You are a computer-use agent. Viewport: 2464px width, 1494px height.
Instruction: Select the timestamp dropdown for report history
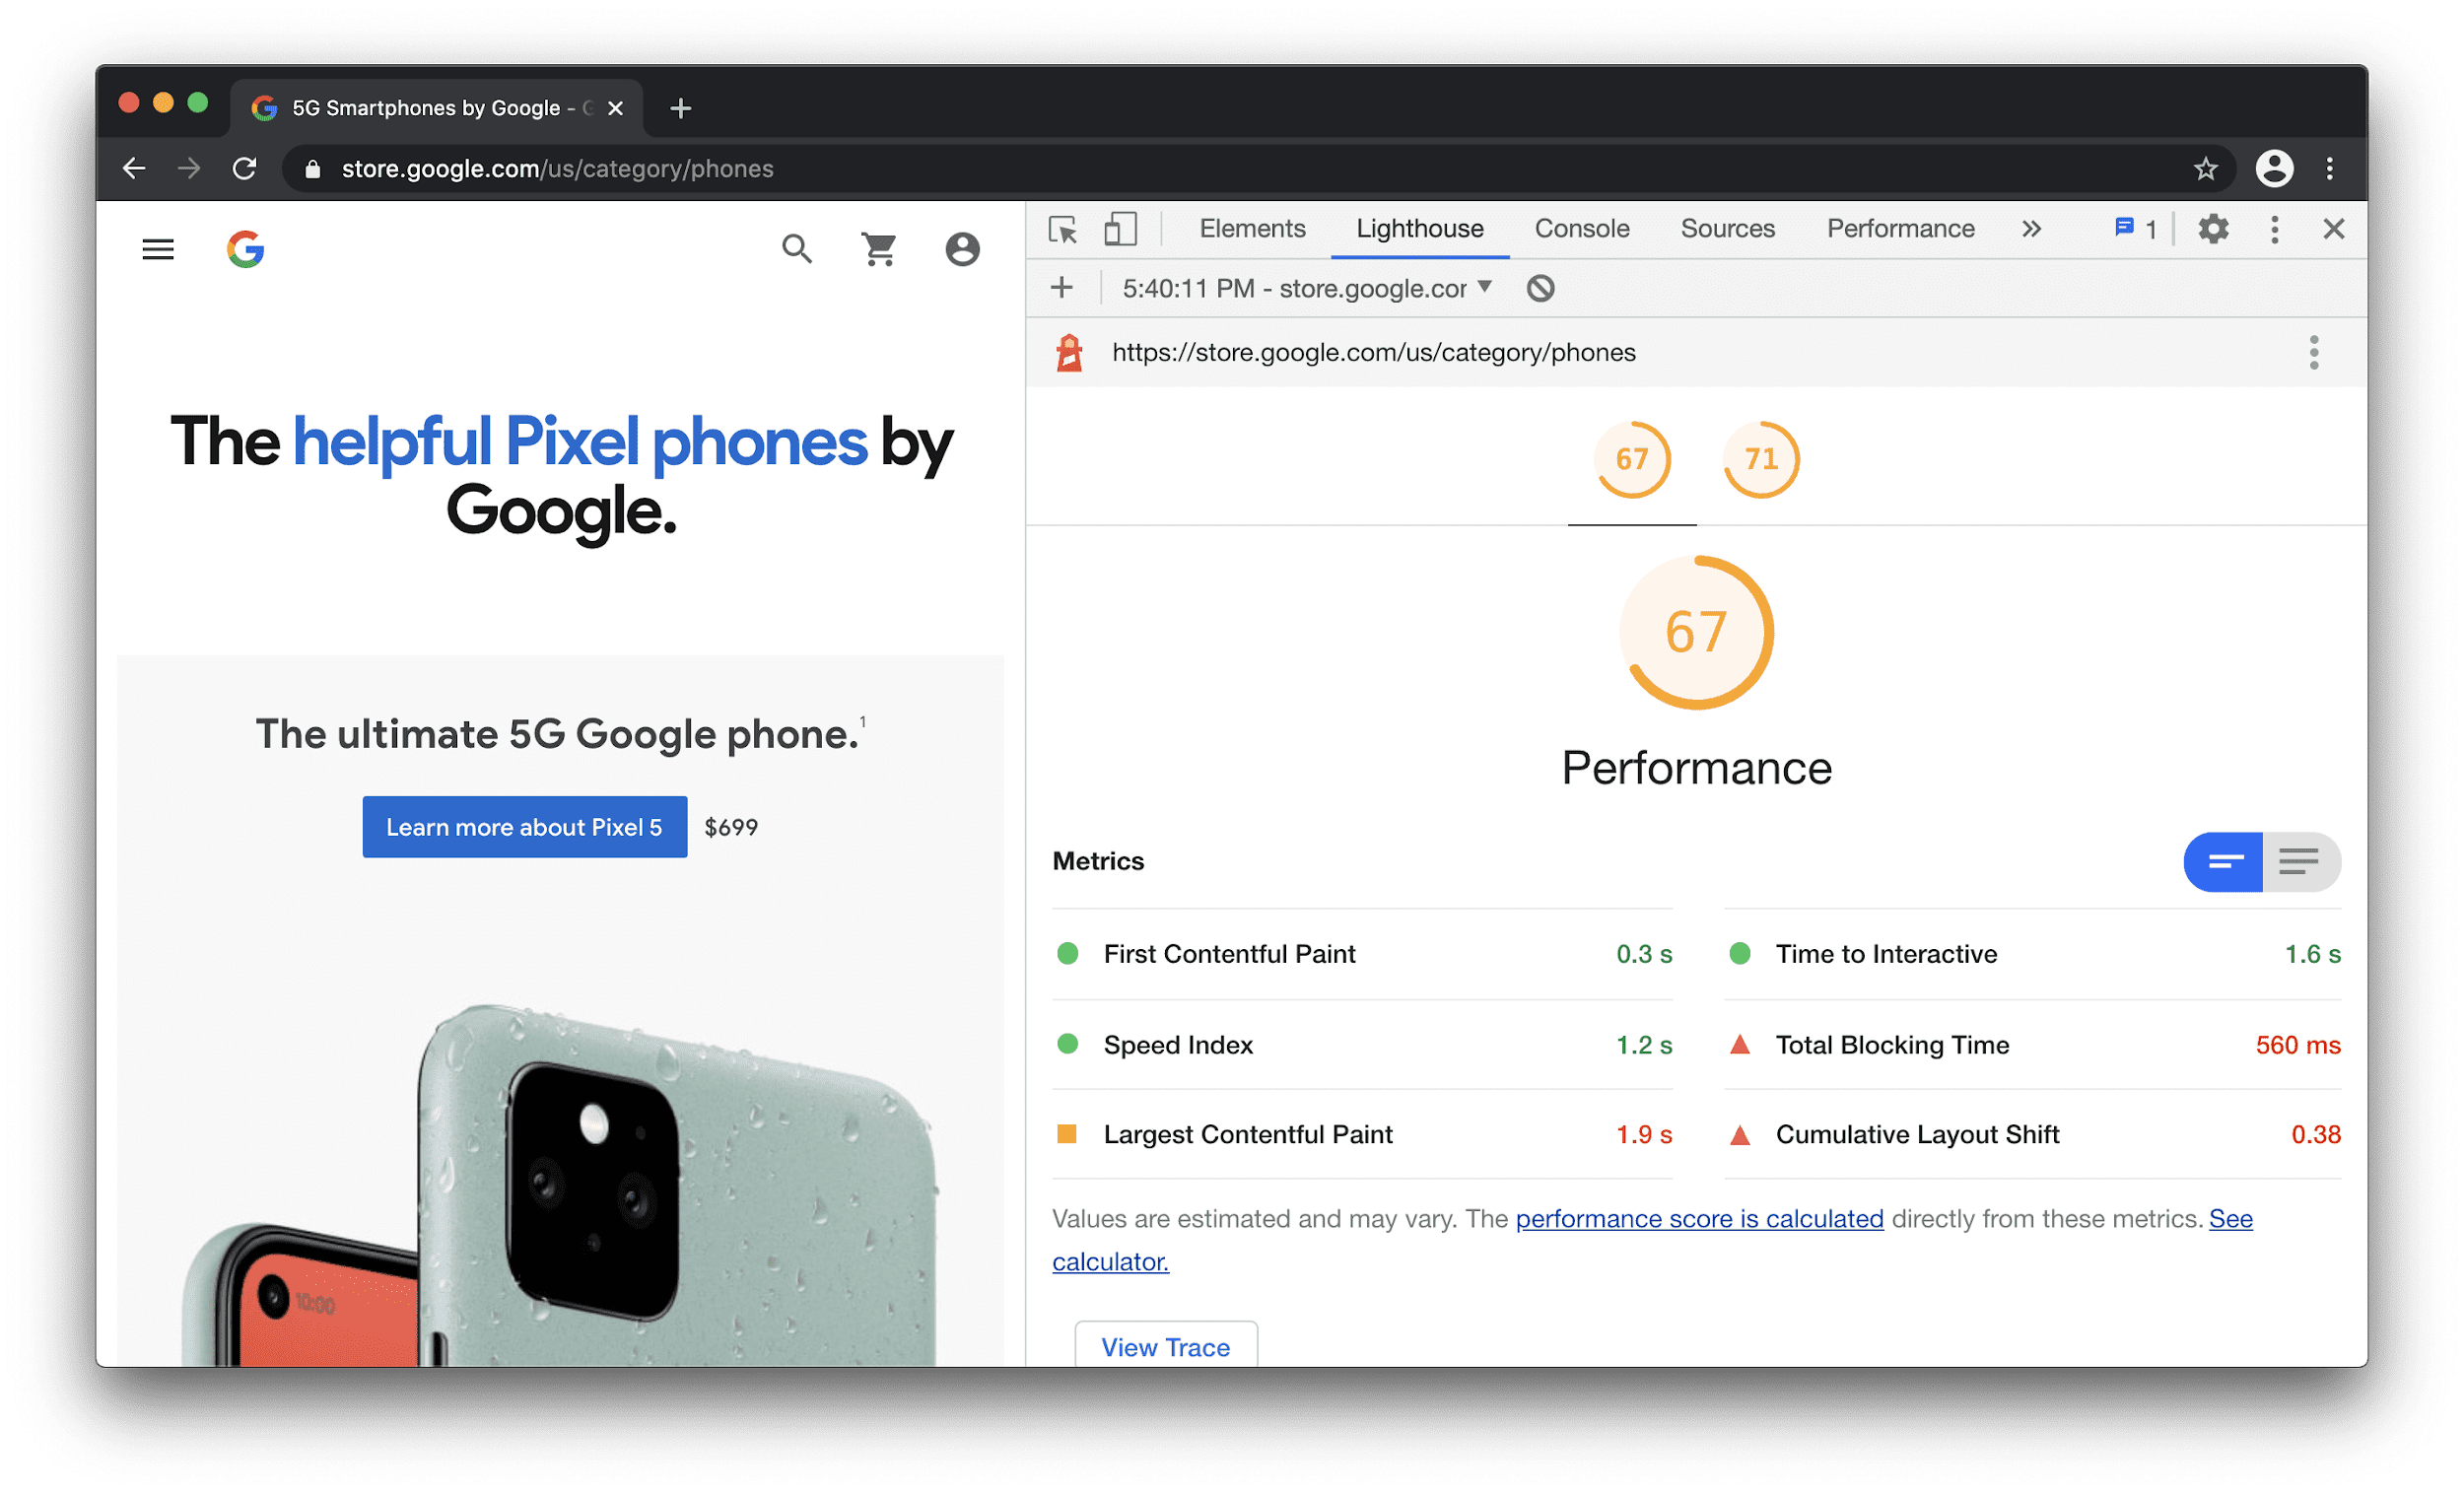[1299, 287]
